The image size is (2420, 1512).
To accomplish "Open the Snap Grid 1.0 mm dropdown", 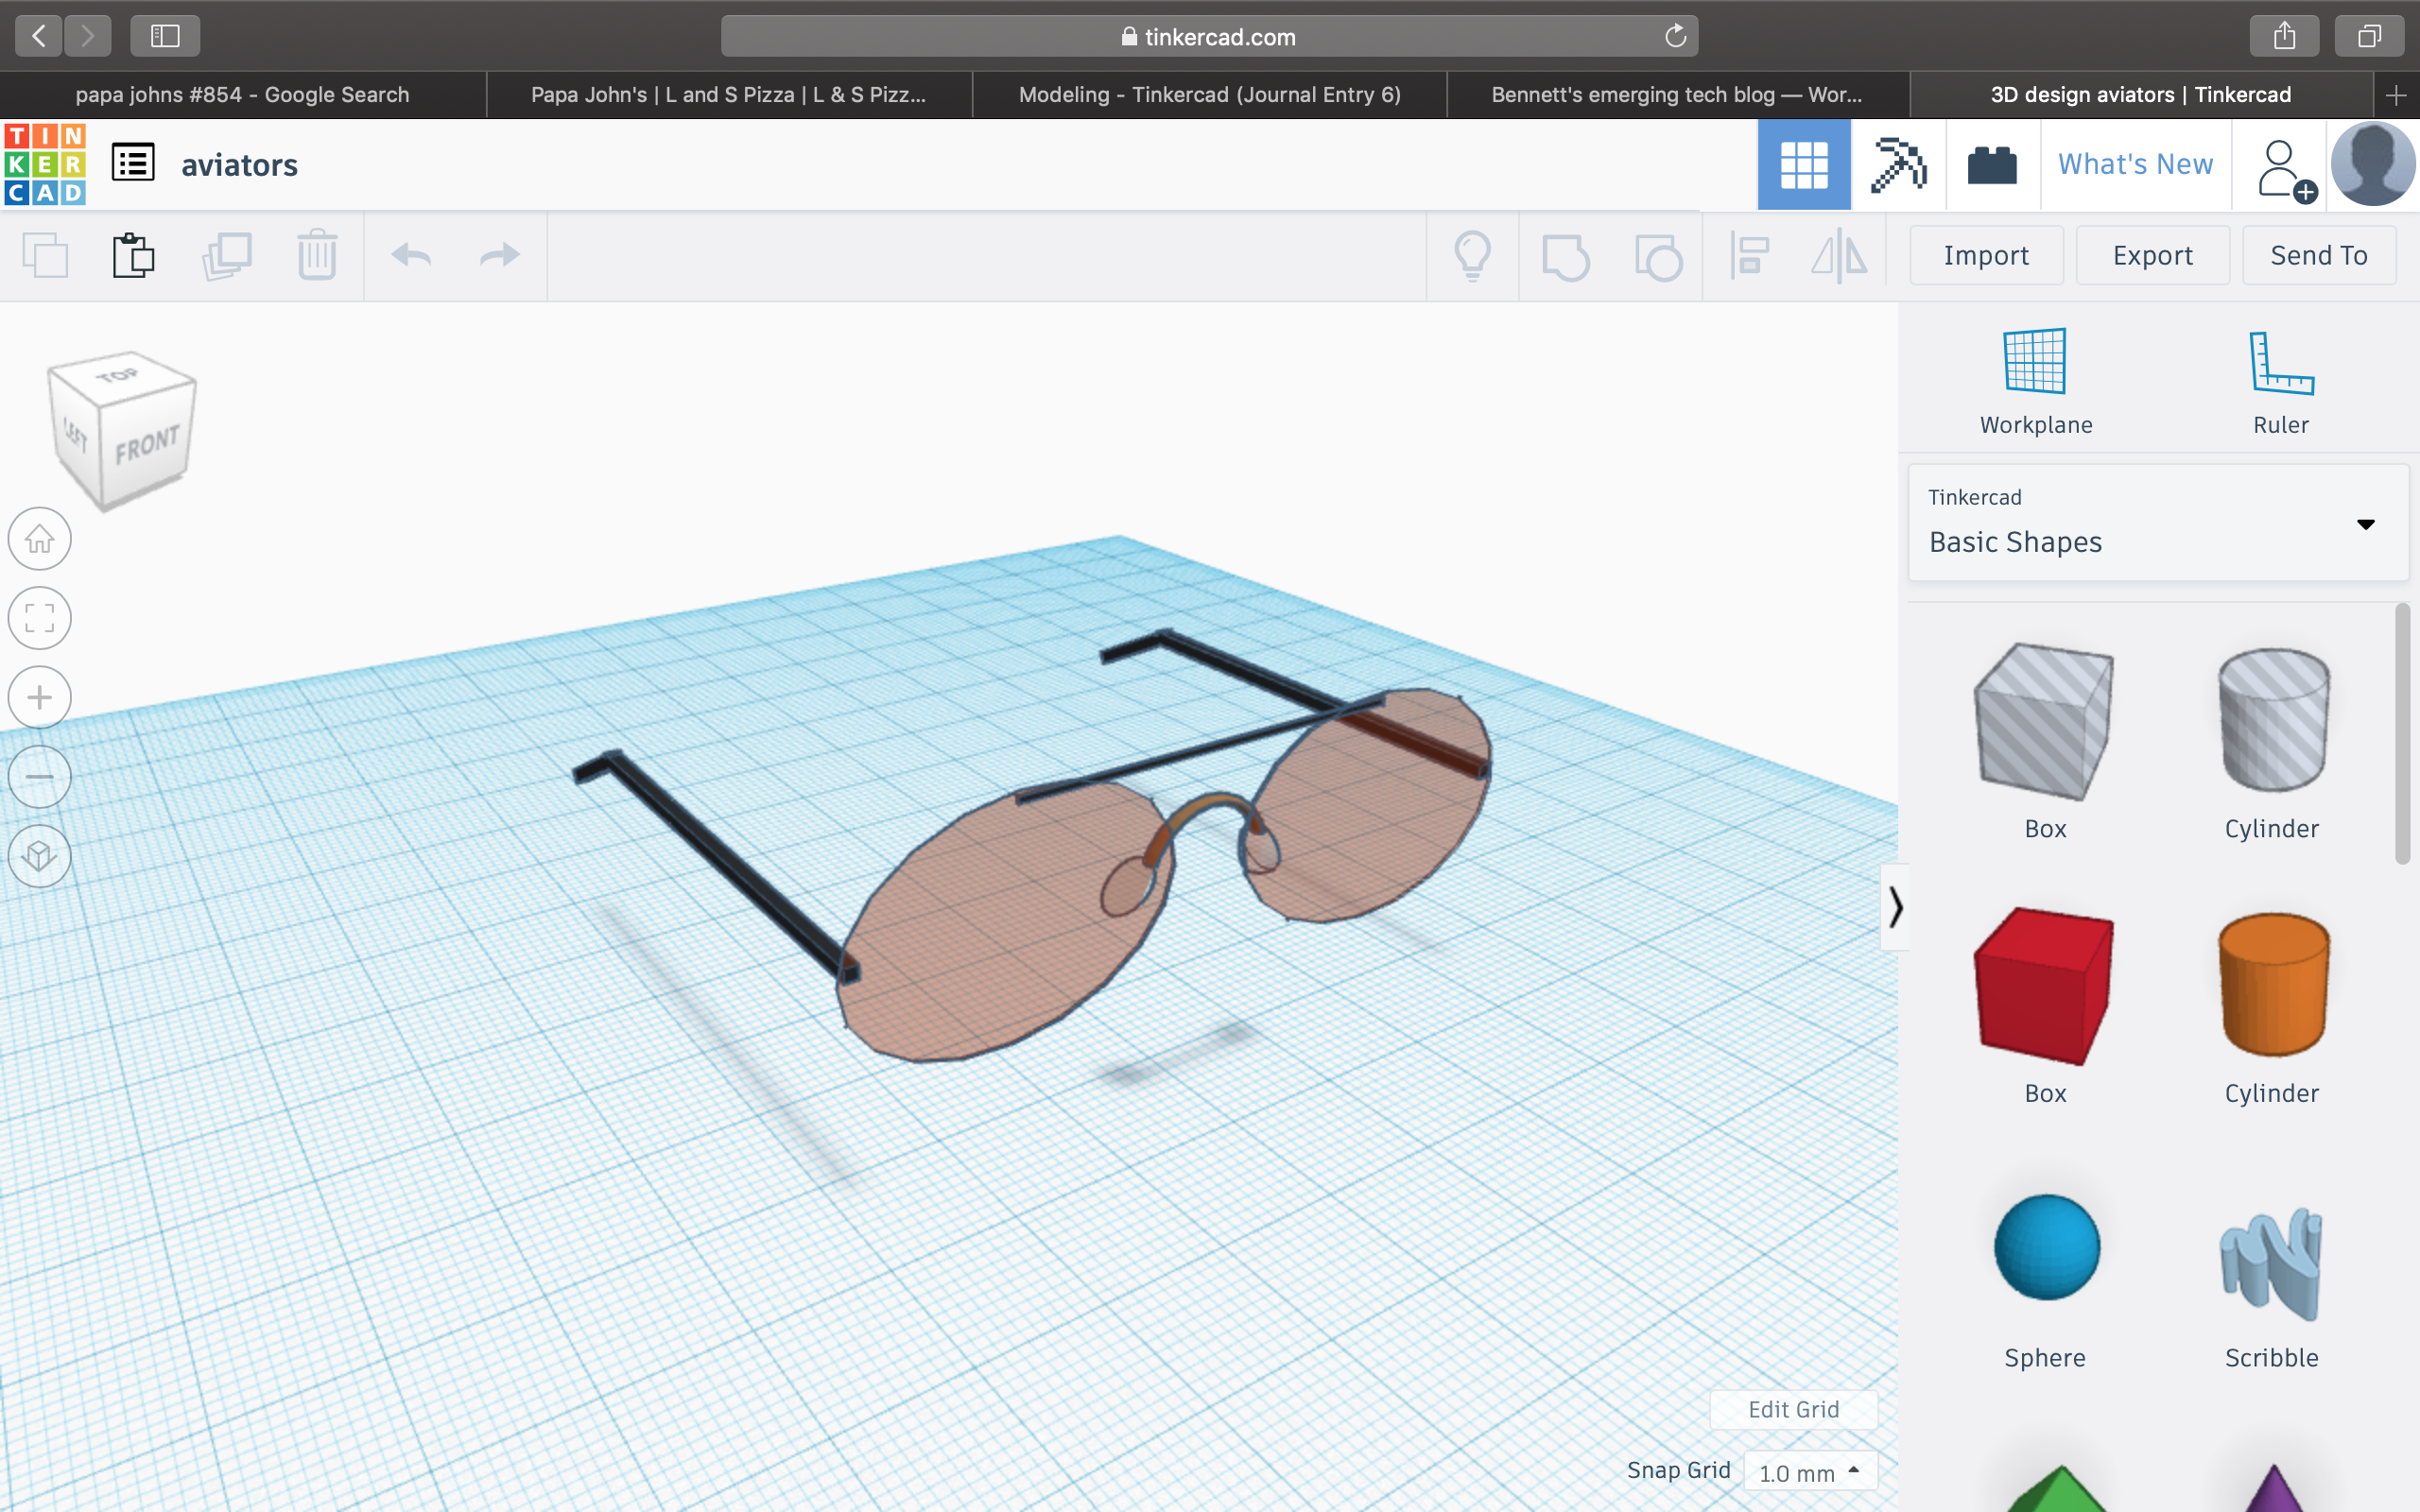I will point(1810,1472).
